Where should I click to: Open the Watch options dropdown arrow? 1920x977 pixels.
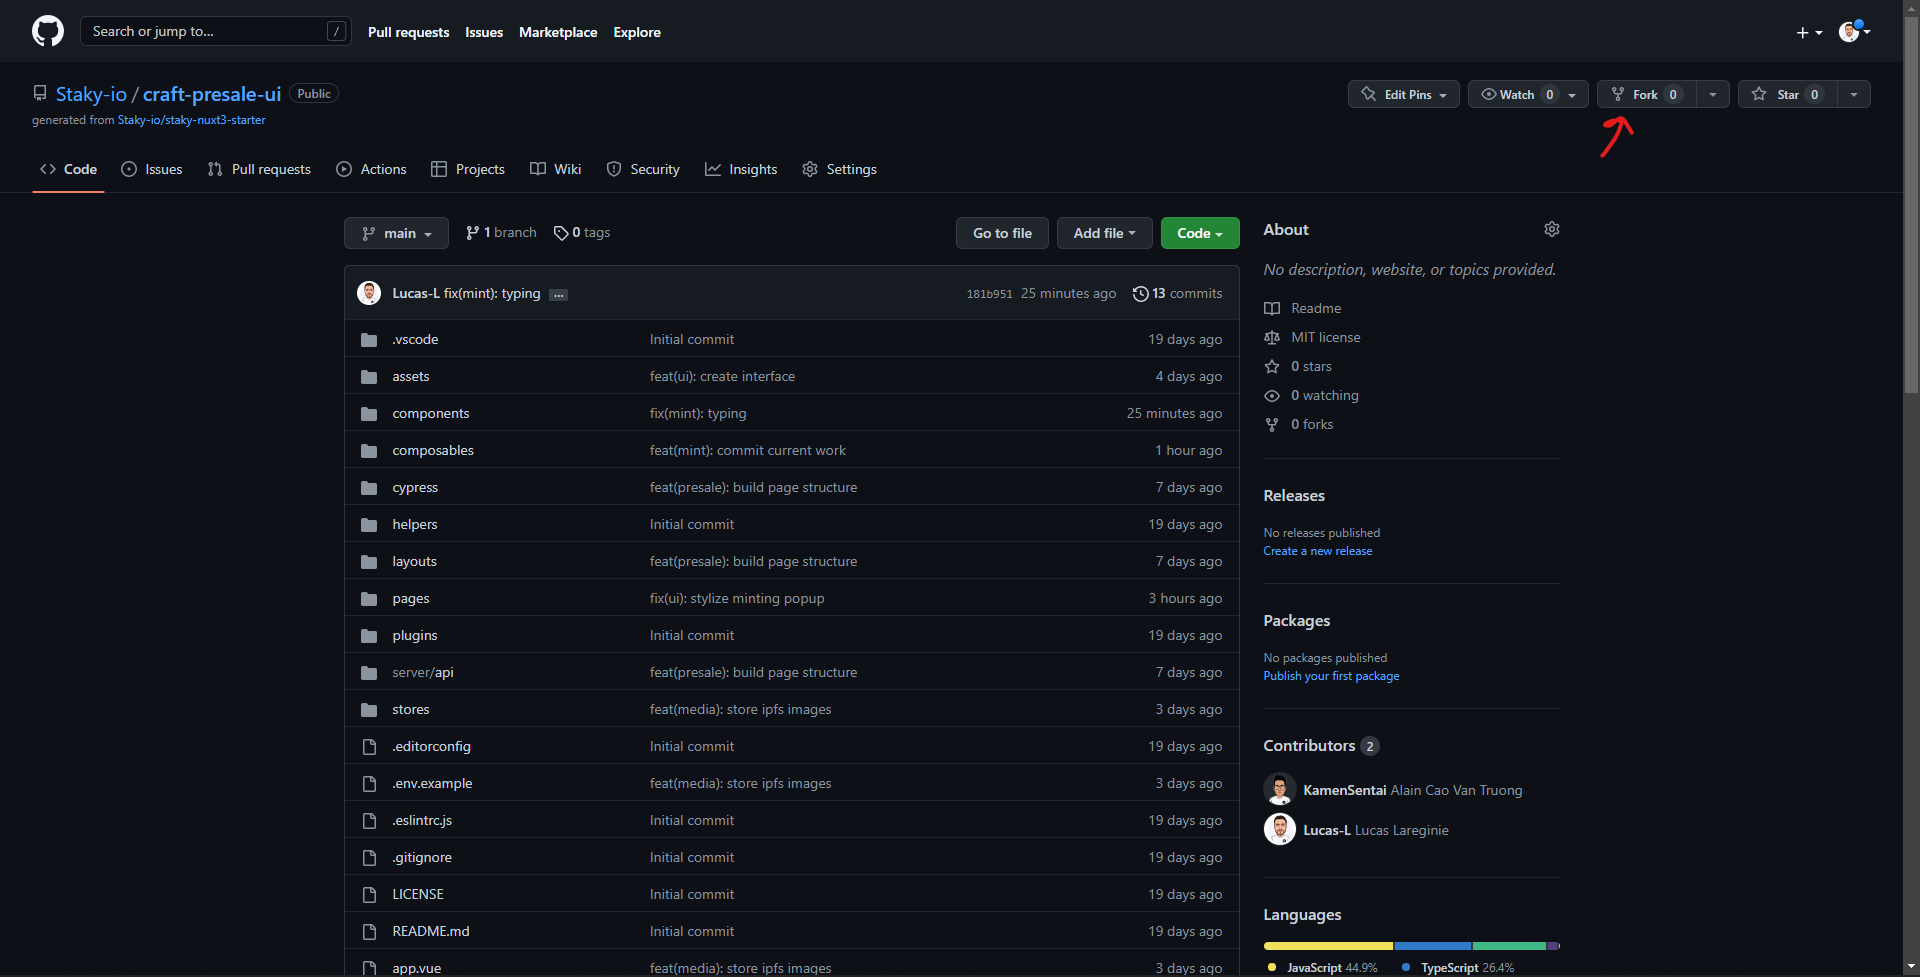click(x=1573, y=94)
